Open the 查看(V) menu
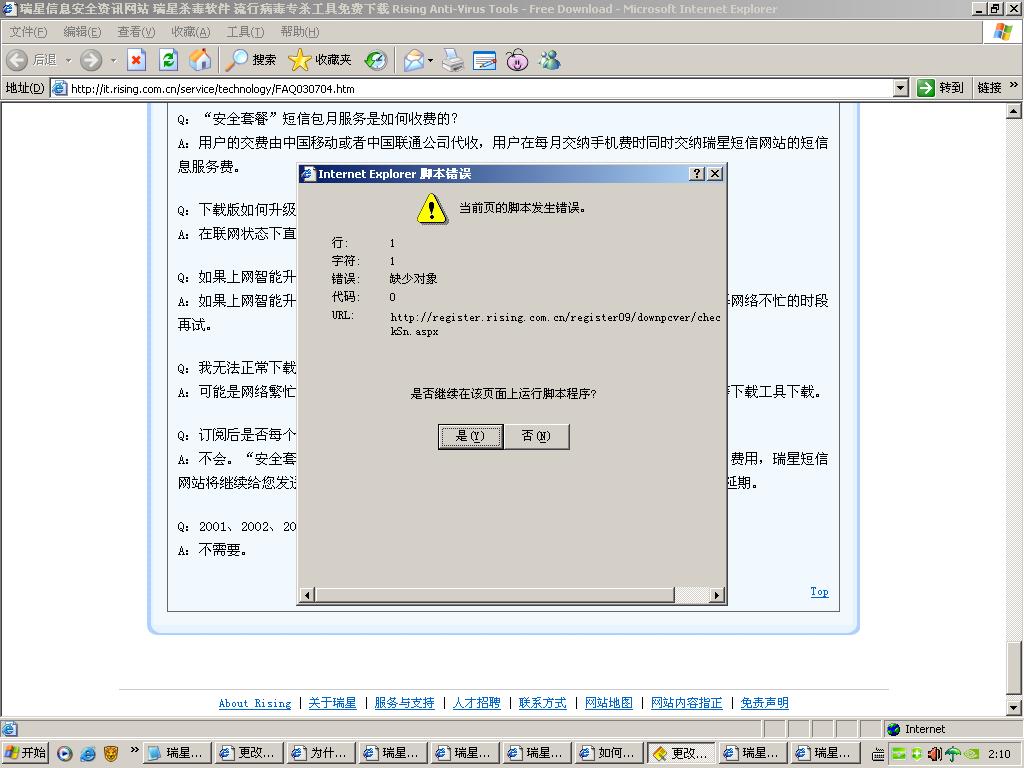The image size is (1024, 768). pyautogui.click(x=136, y=32)
